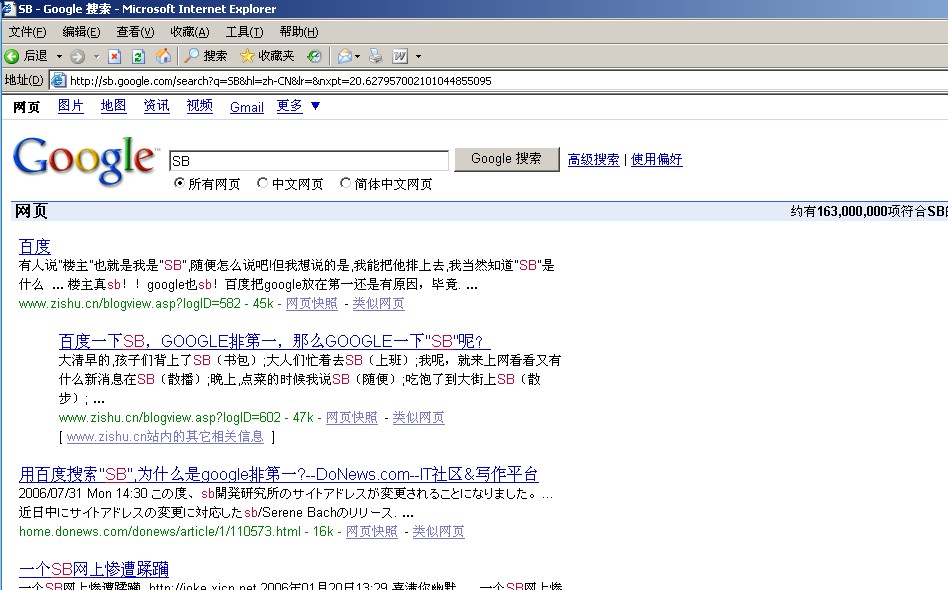Go to the Home page icon
Viewport: 948px width, 590px height.
[x=163, y=56]
